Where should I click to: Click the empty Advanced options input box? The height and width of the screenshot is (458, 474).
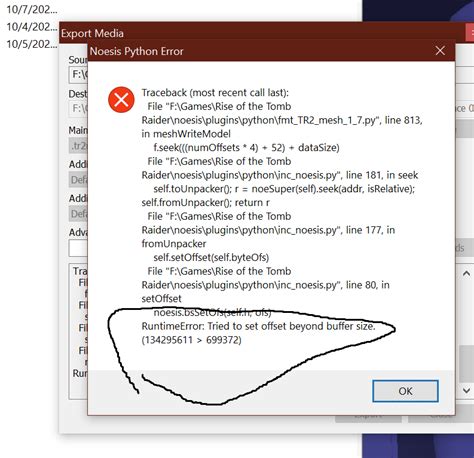pyautogui.click(x=78, y=248)
